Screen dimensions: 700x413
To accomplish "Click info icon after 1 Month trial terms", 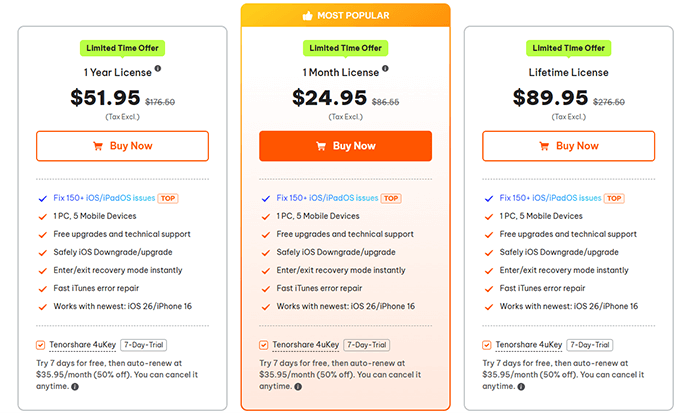I will tap(297, 387).
